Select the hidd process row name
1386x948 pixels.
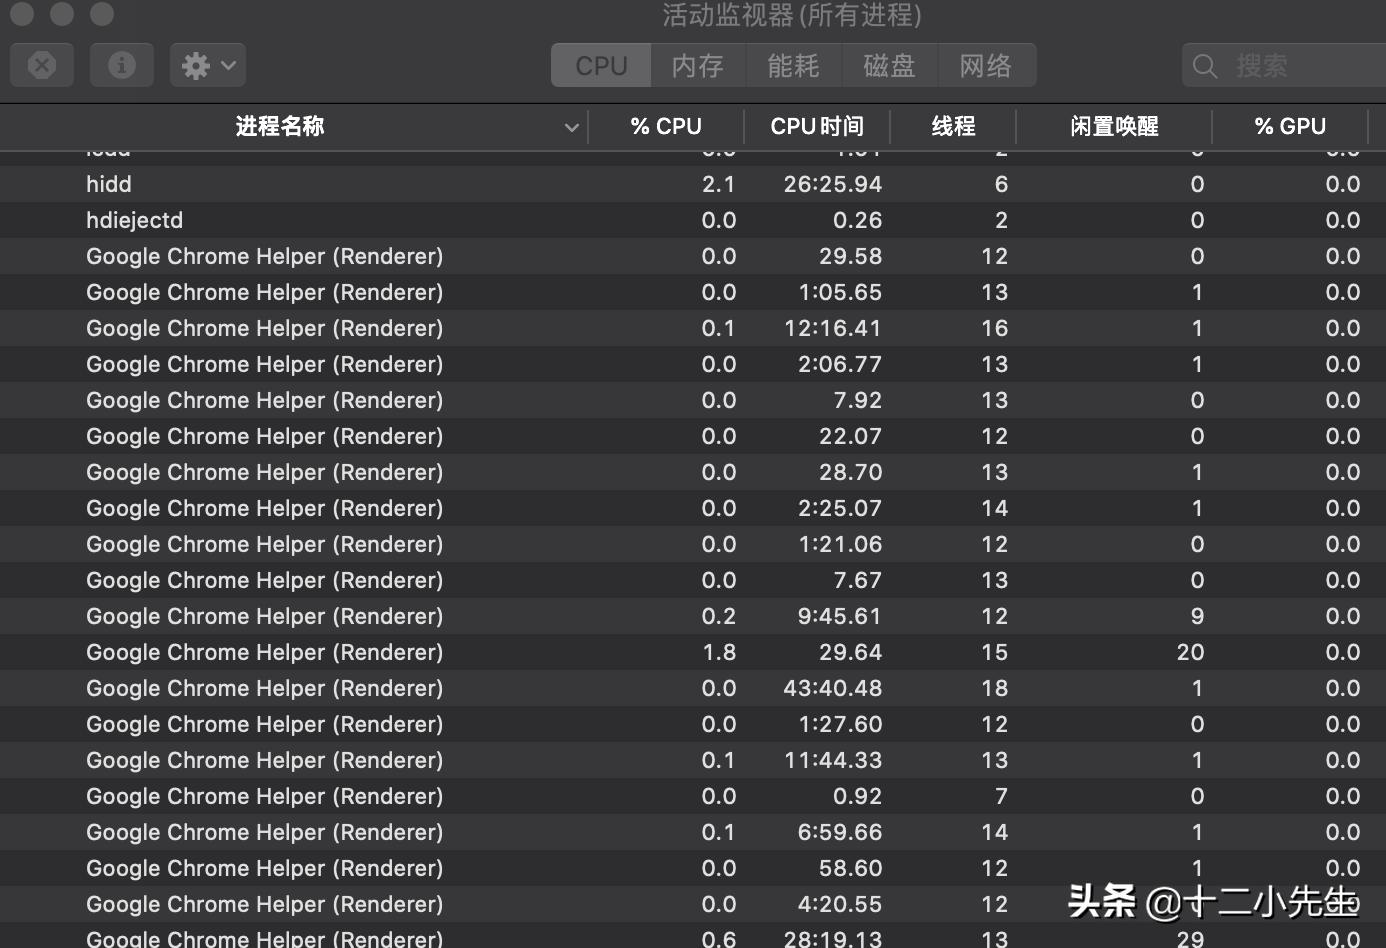[x=109, y=184]
